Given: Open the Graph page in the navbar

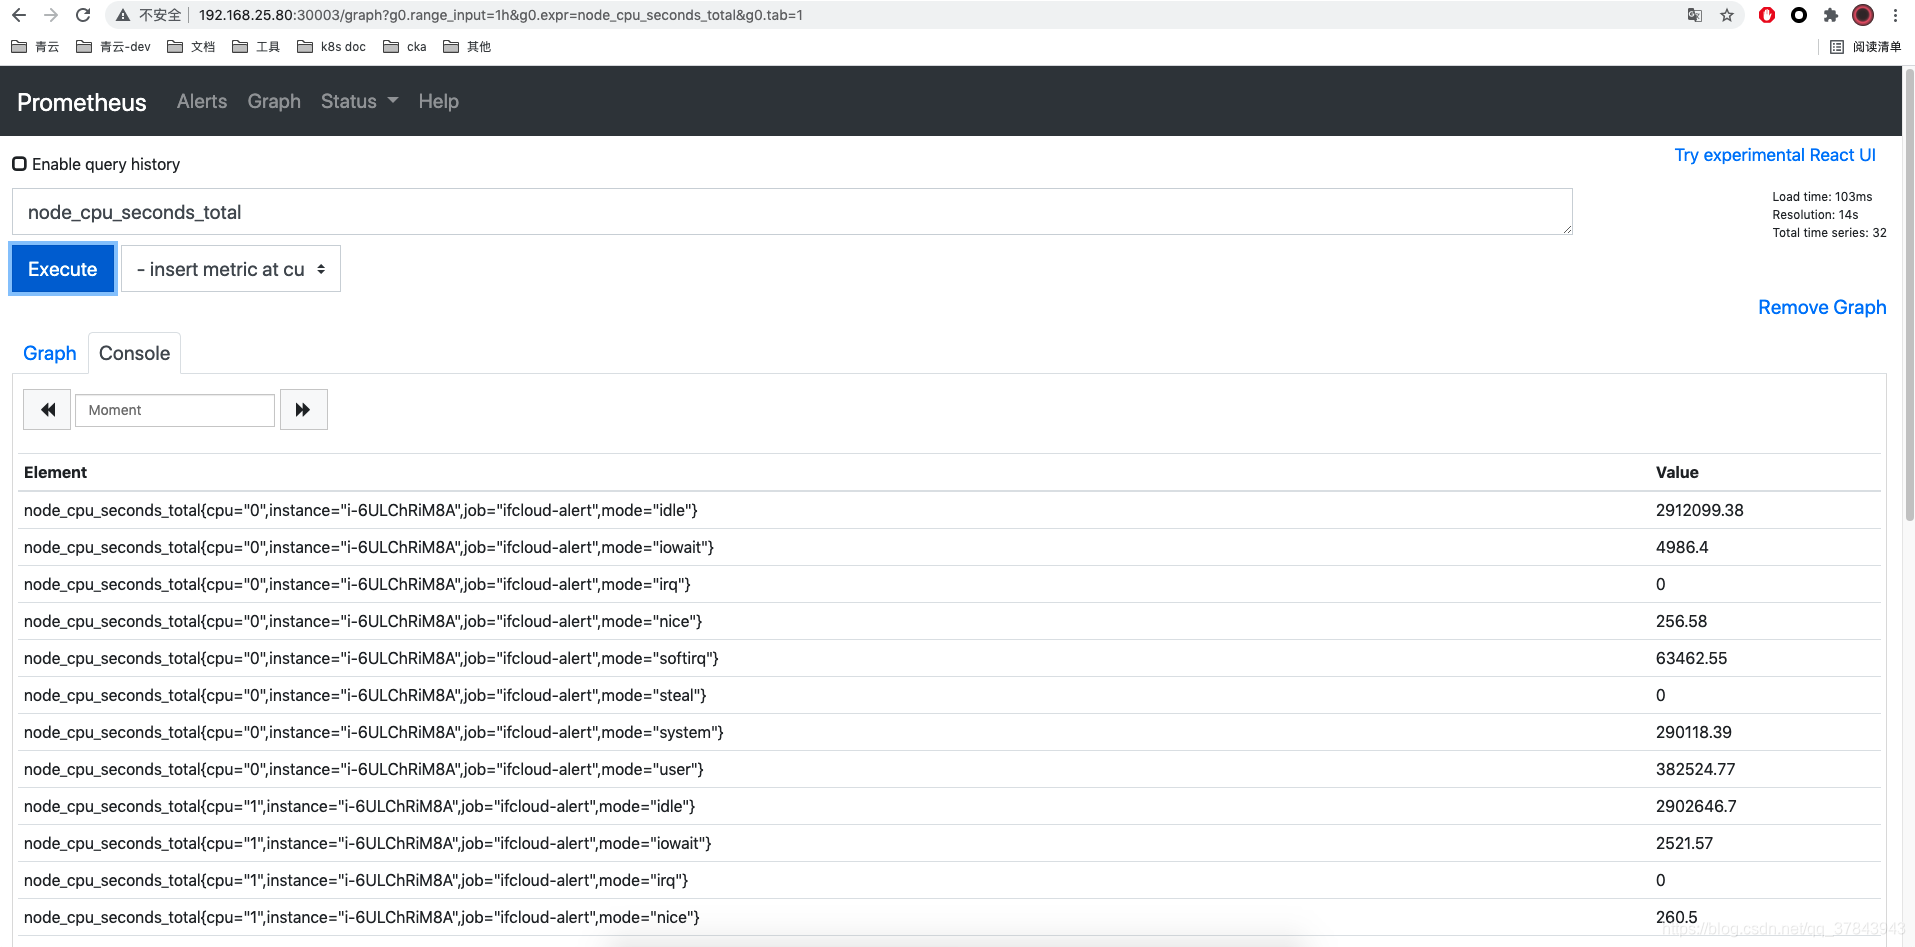Looking at the screenshot, I should [x=274, y=101].
